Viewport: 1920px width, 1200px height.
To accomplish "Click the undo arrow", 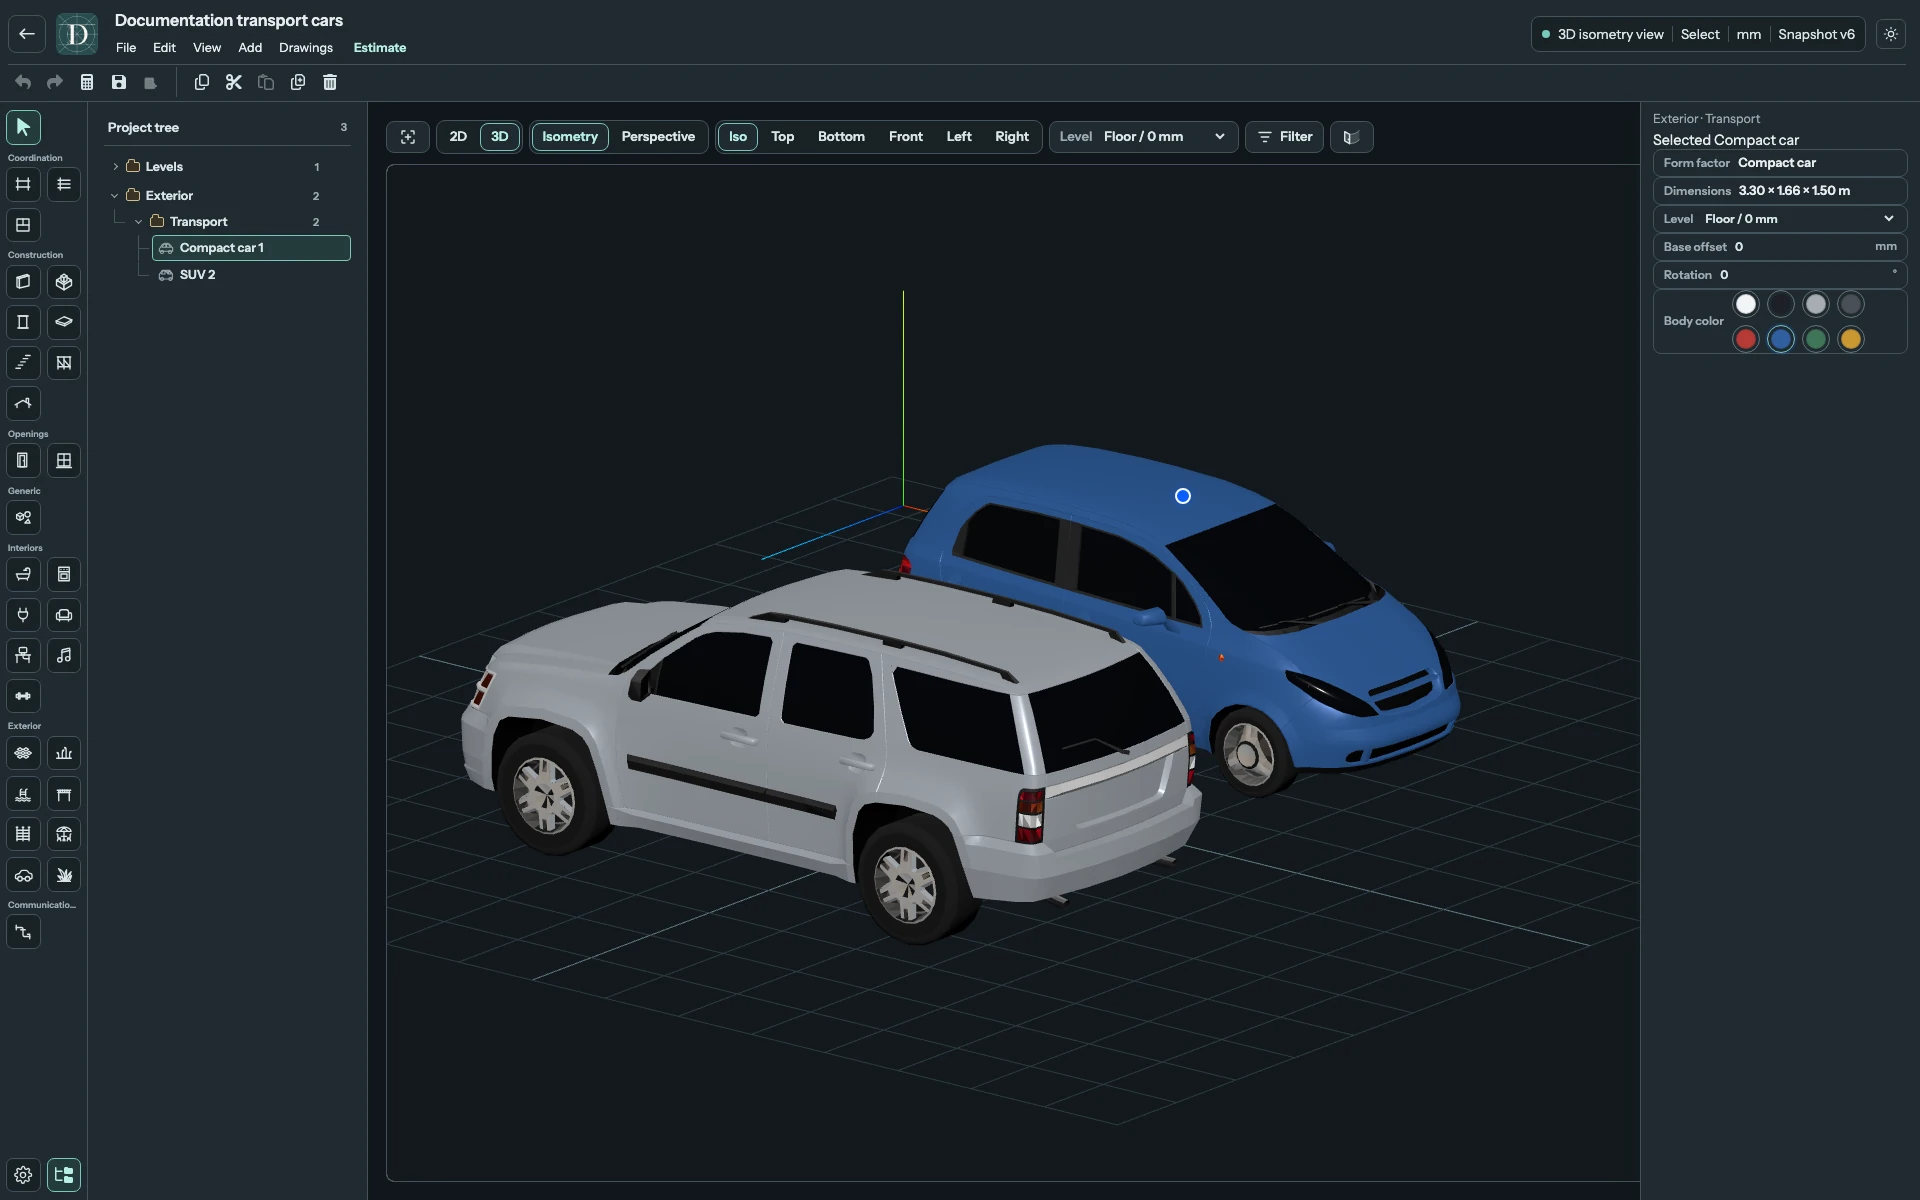I will point(23,82).
